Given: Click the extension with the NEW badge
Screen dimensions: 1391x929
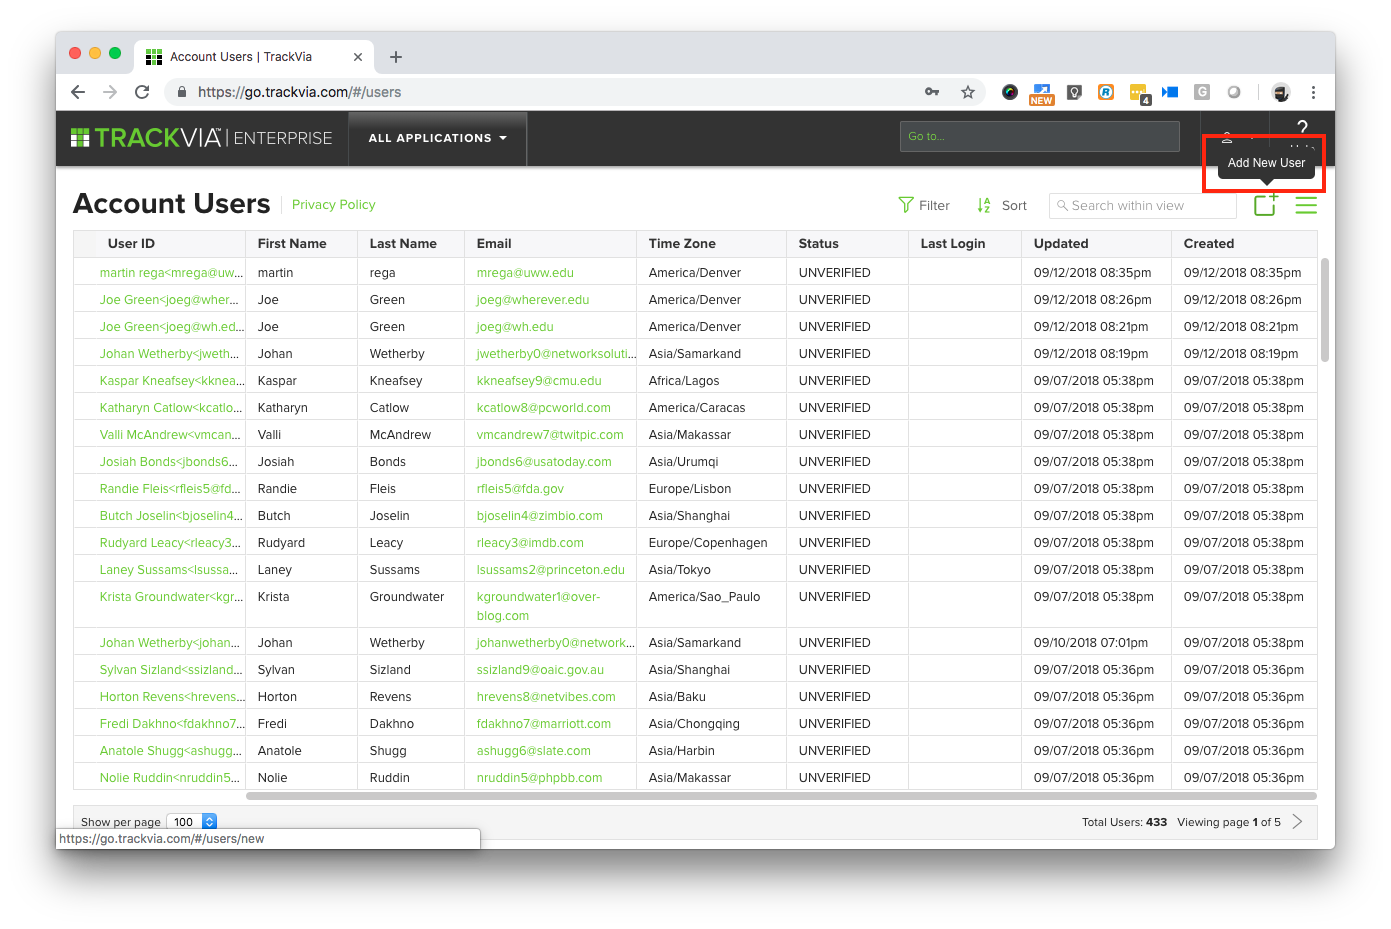Looking at the screenshot, I should point(1042,94).
